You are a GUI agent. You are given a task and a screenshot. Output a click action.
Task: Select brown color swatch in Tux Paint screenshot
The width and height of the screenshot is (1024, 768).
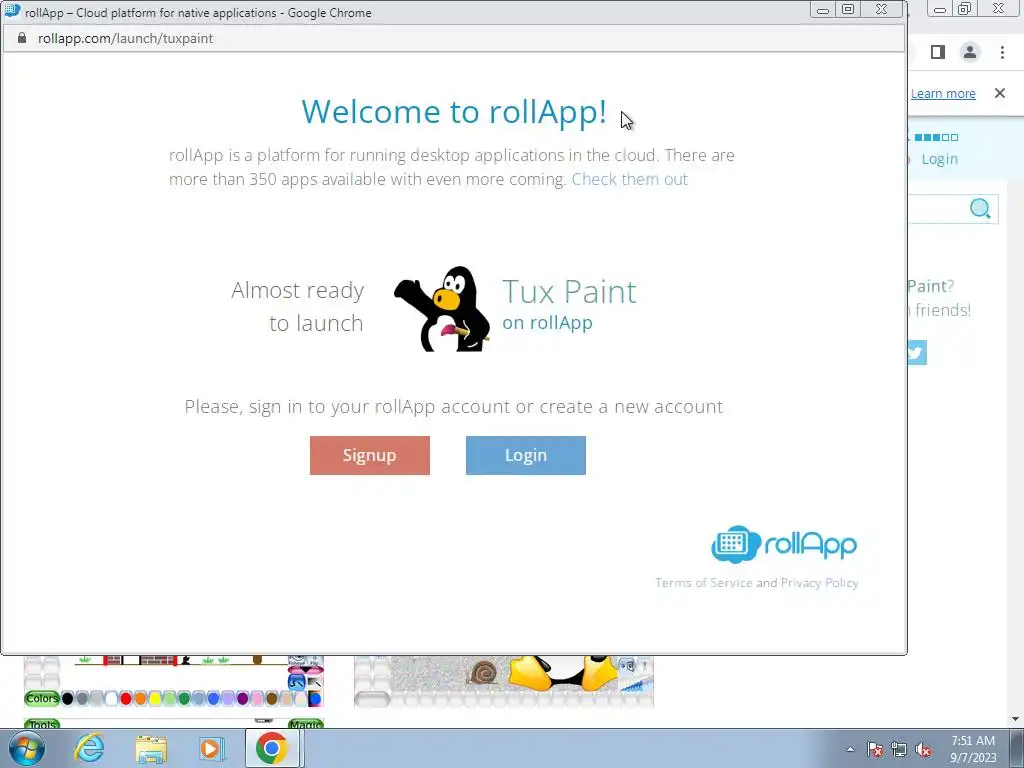[272, 699]
